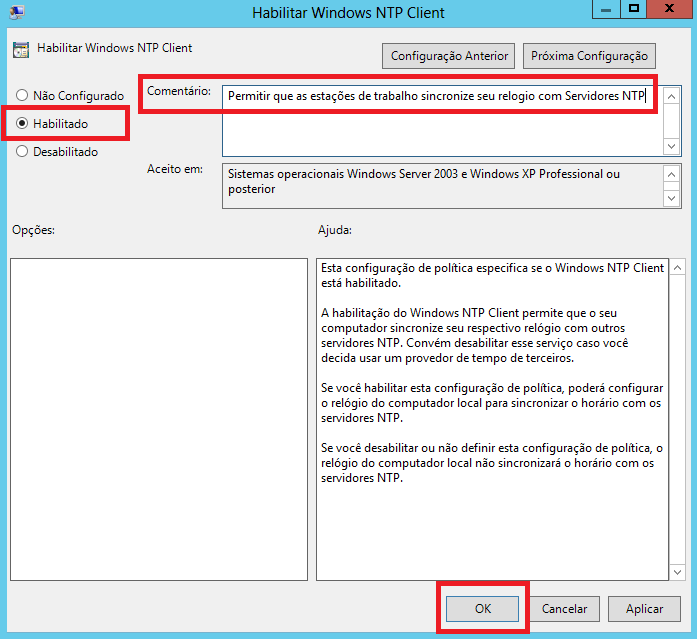Click the window title 'Habilitar Windows NTP Client'
Viewport: 697px width, 639px height.
348,12
